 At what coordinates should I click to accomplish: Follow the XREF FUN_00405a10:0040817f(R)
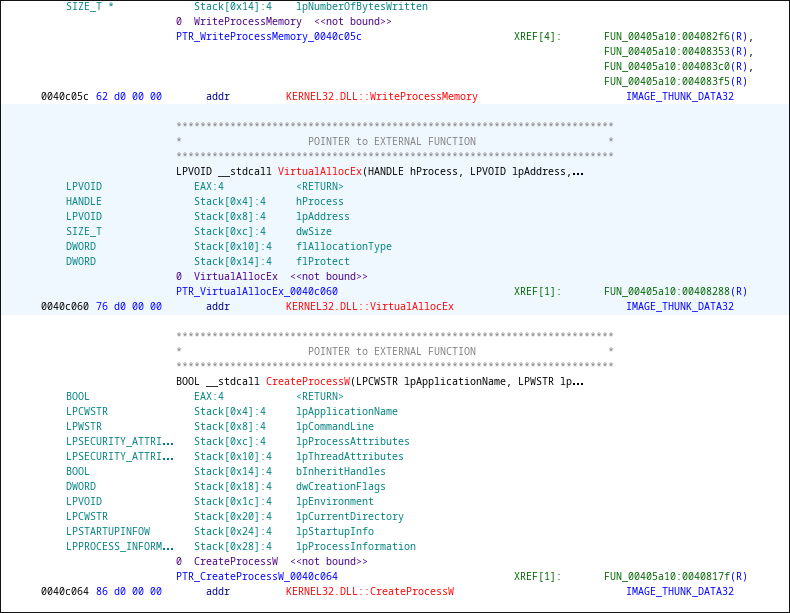tap(675, 577)
